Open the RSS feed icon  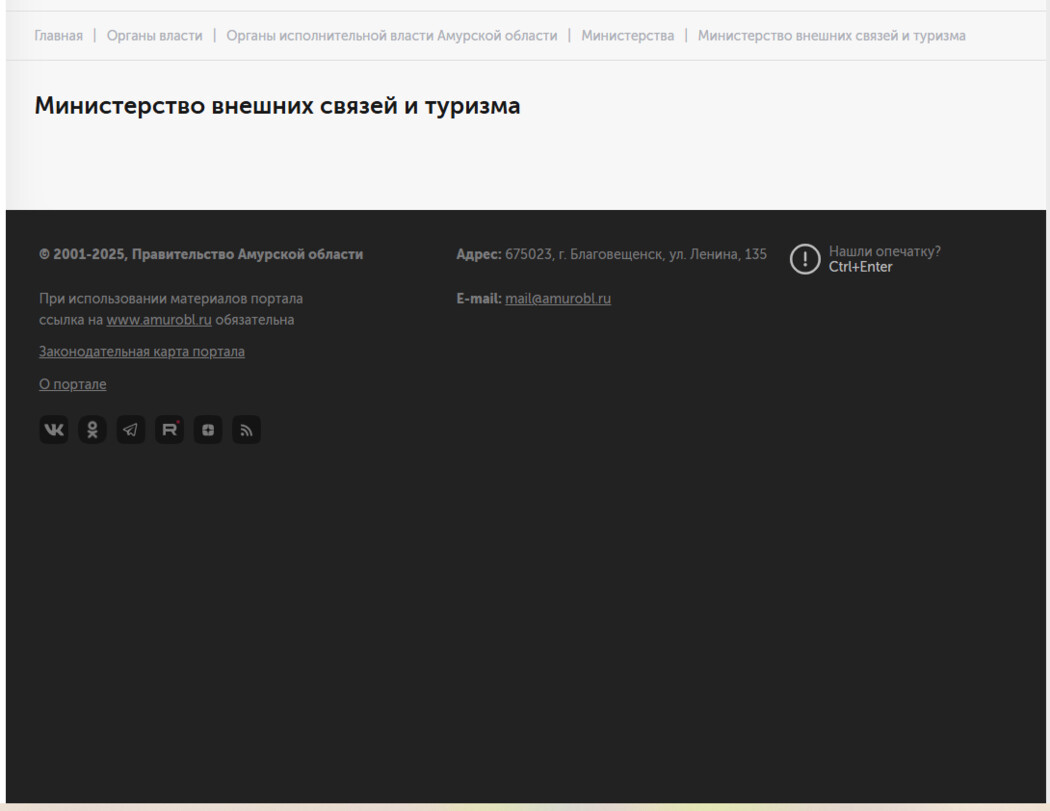click(x=246, y=429)
